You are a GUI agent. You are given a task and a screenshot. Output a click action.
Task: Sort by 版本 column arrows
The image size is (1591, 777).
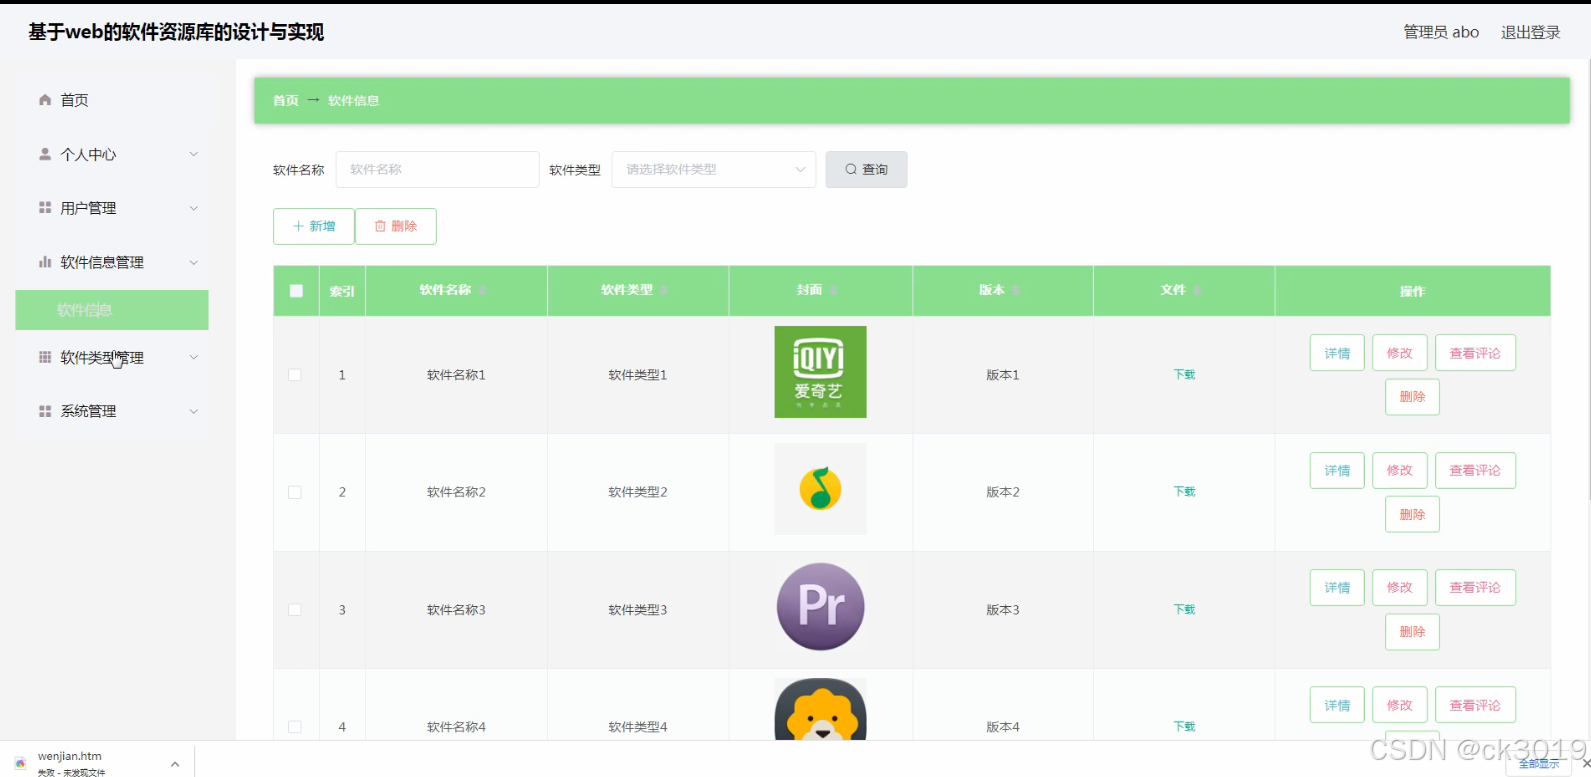[1015, 290]
